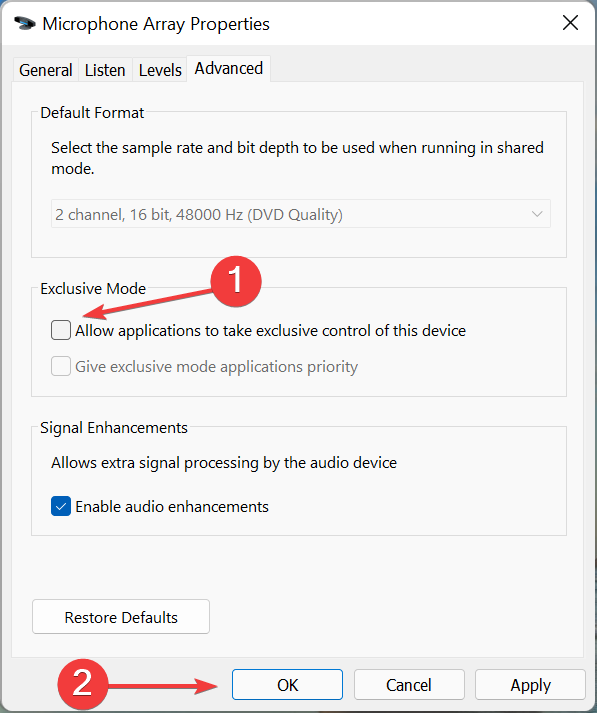Enable Allow applications to take exclusive control

click(61, 330)
